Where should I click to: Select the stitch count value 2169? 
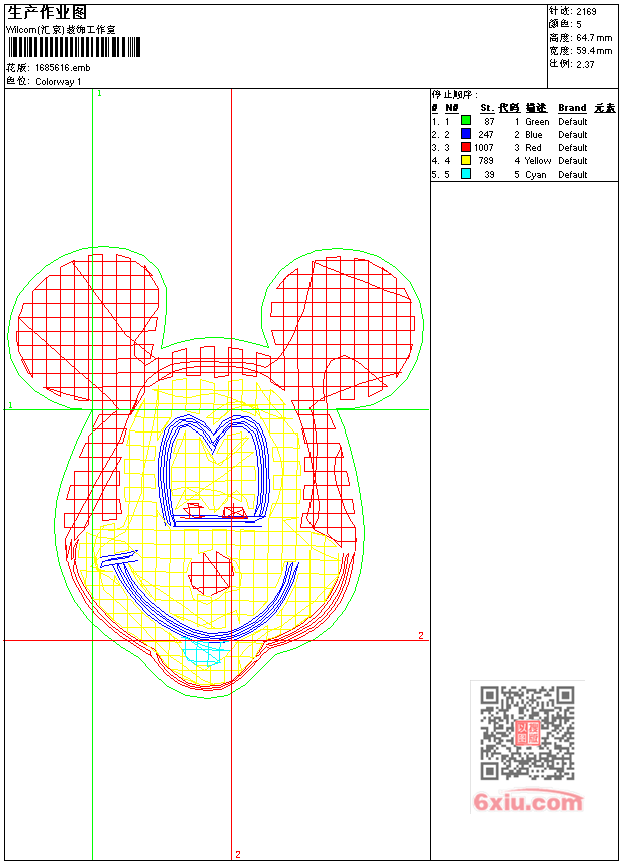[x=586, y=11]
